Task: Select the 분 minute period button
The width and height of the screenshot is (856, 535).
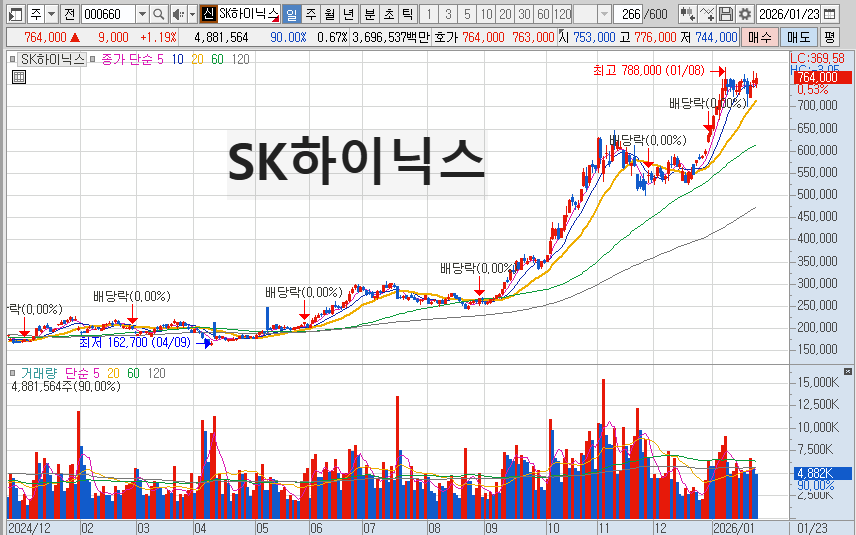Action: click(x=370, y=14)
